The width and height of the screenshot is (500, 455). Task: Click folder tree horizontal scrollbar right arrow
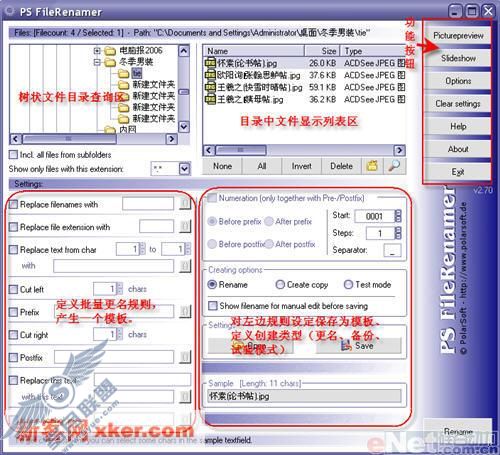coord(171,139)
